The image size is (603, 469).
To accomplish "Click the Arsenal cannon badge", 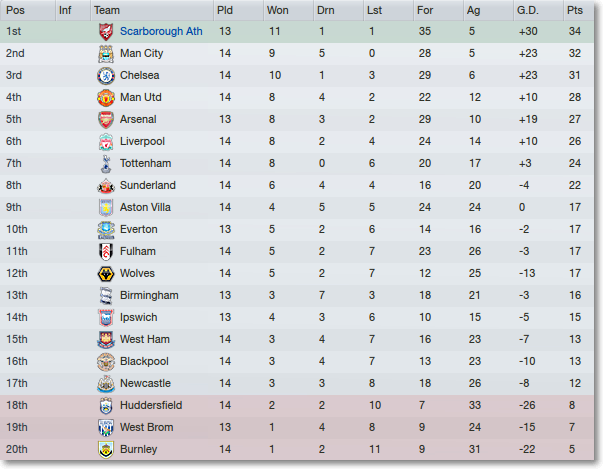I will (x=106, y=120).
